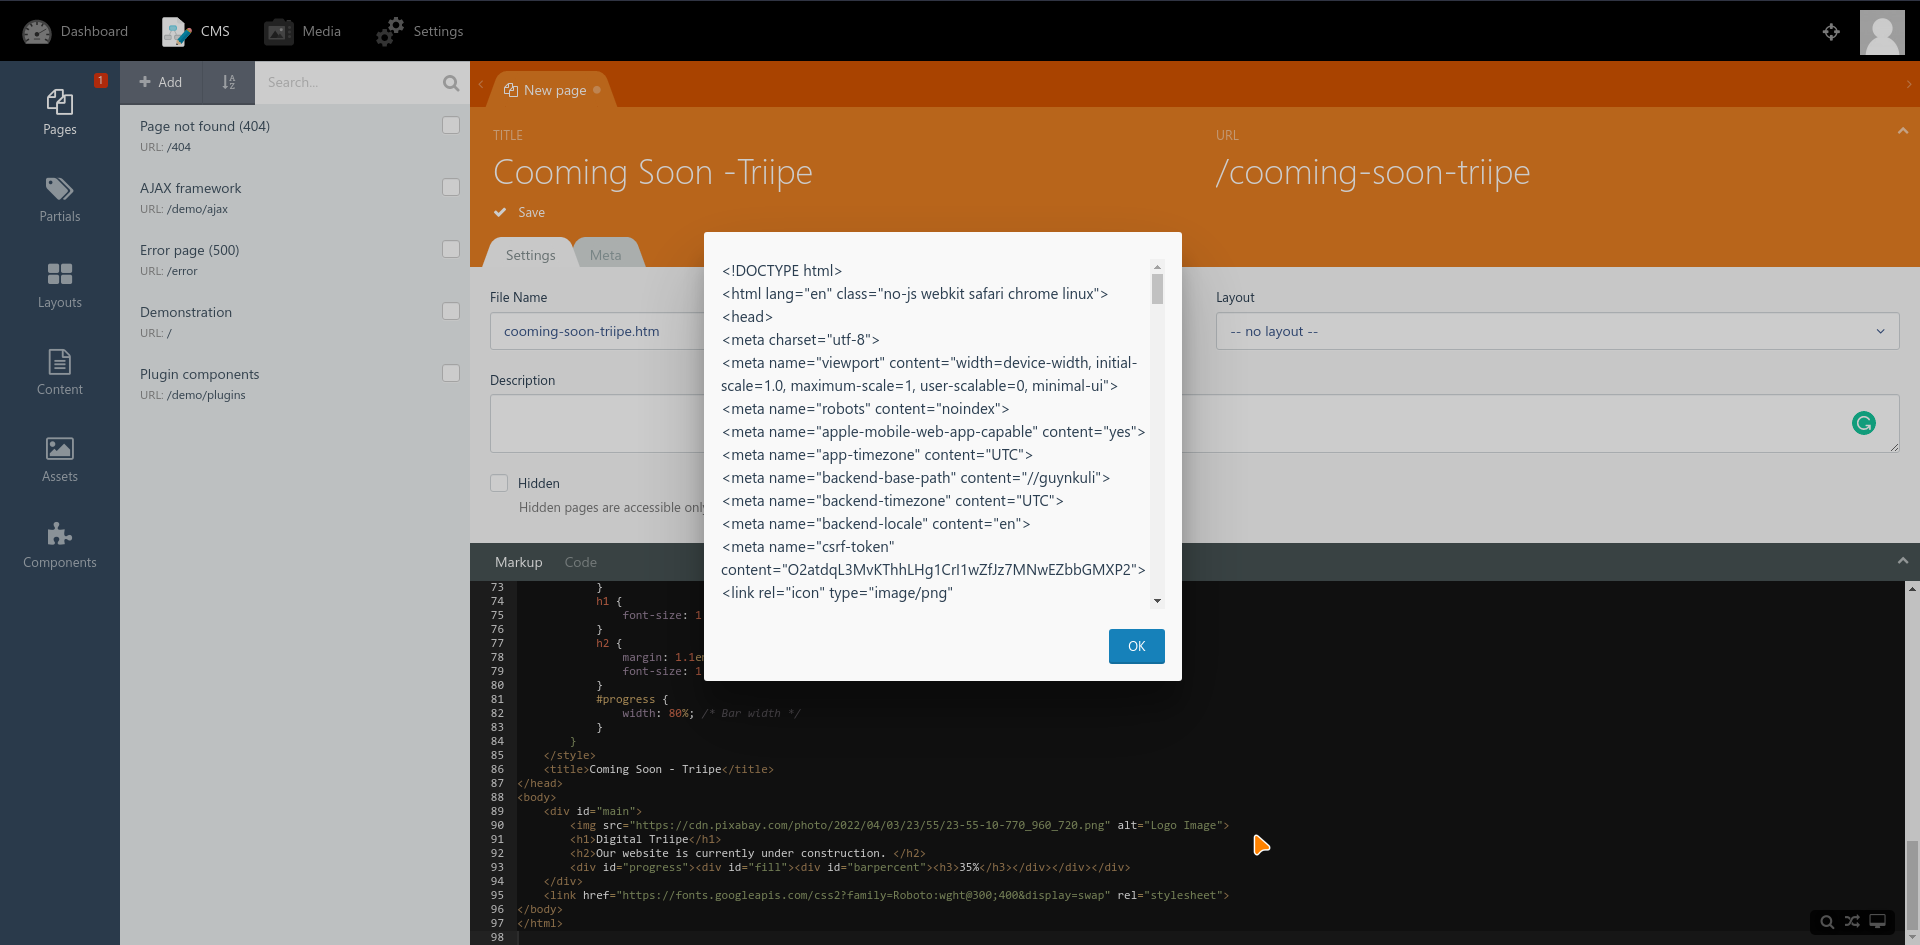The width and height of the screenshot is (1920, 945).
Task: Click the crosshair preview icon in top bar
Action: [1831, 32]
